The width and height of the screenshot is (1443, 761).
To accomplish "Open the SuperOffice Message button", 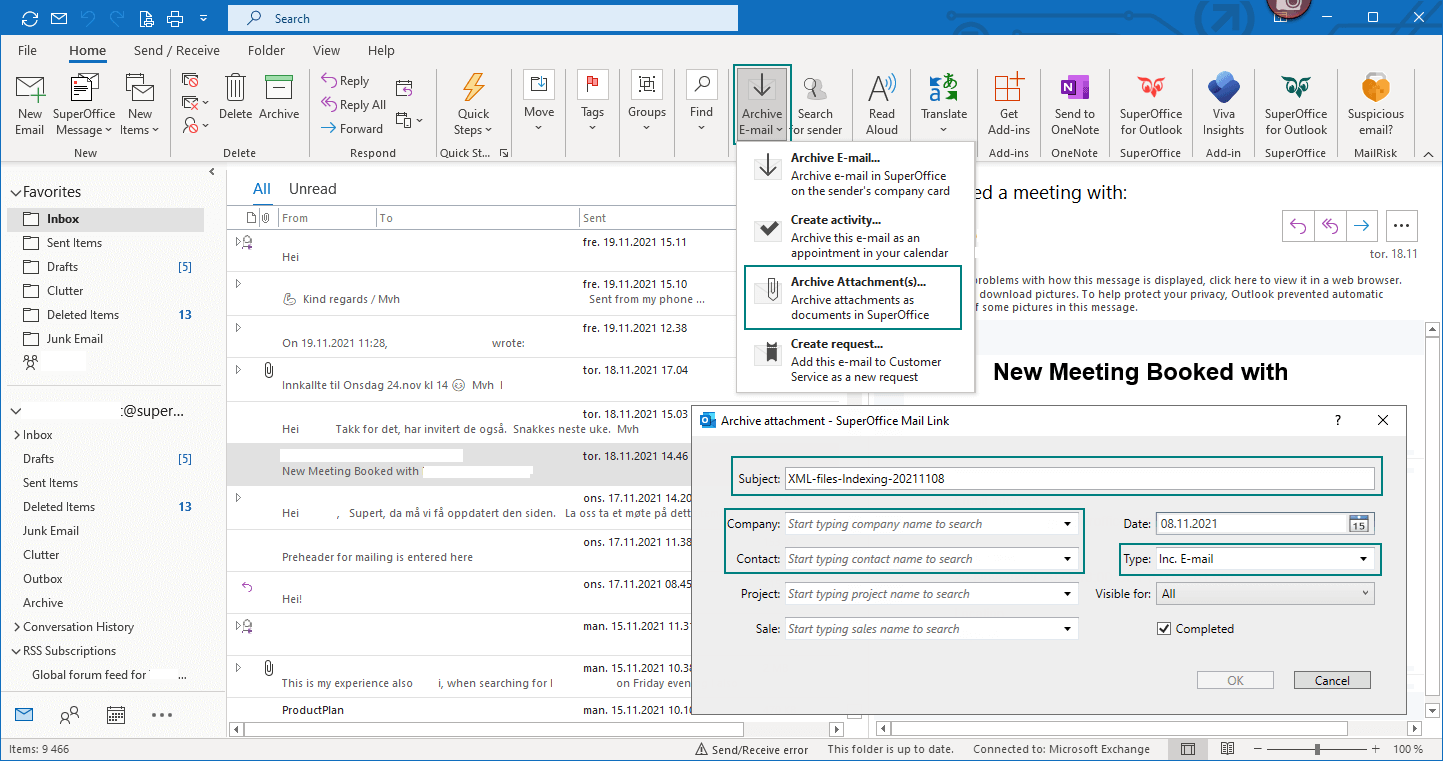I will click(84, 104).
